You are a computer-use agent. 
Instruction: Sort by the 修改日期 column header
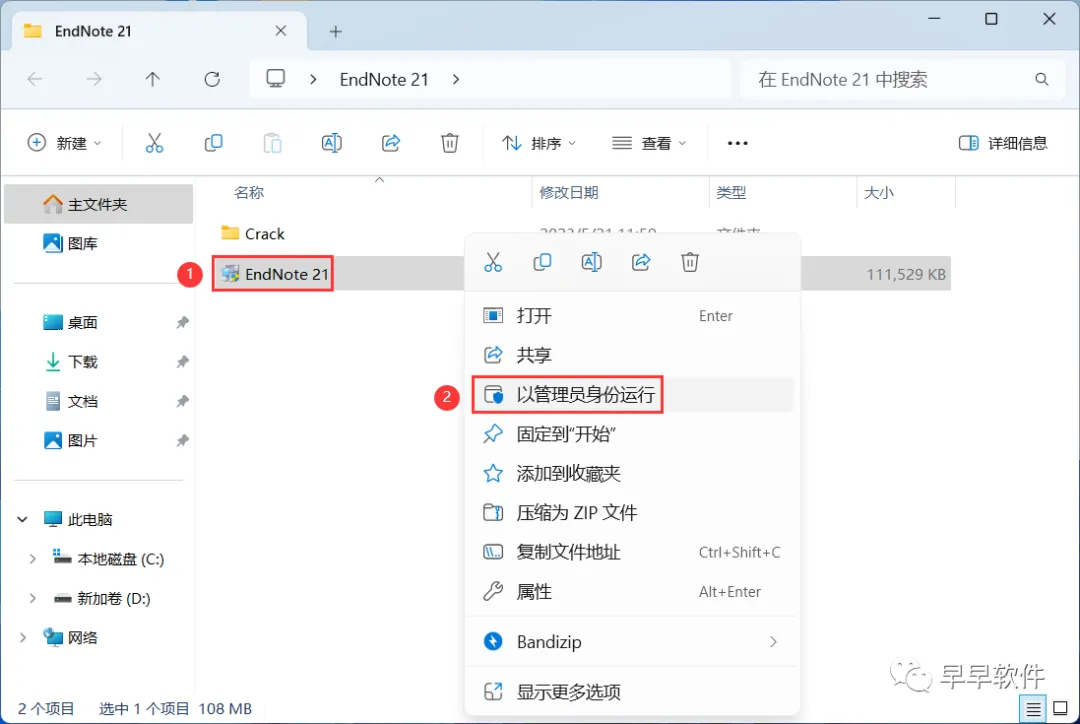pyautogui.click(x=569, y=193)
